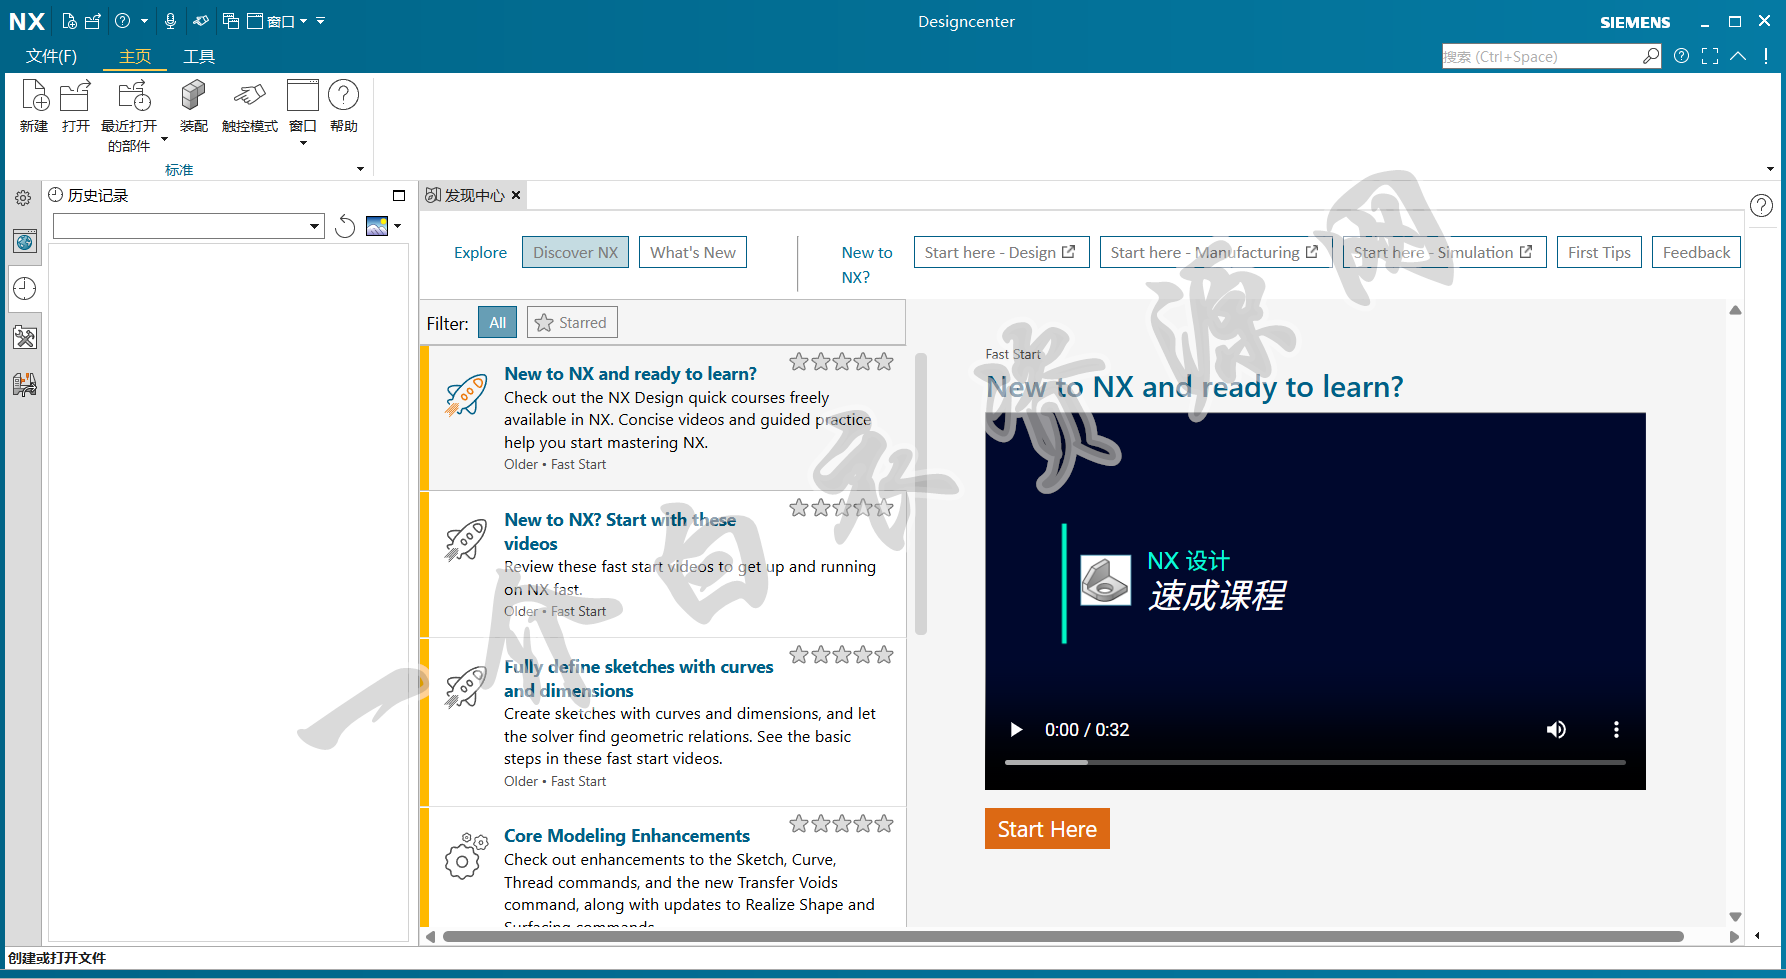Switch to What's New view
This screenshot has width=1786, height=979.
tap(693, 252)
